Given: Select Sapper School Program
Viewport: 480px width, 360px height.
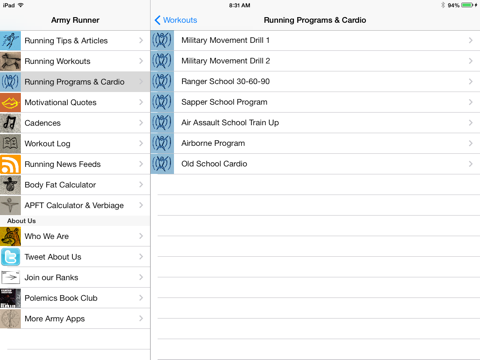Looking at the screenshot, I should click(x=315, y=102).
